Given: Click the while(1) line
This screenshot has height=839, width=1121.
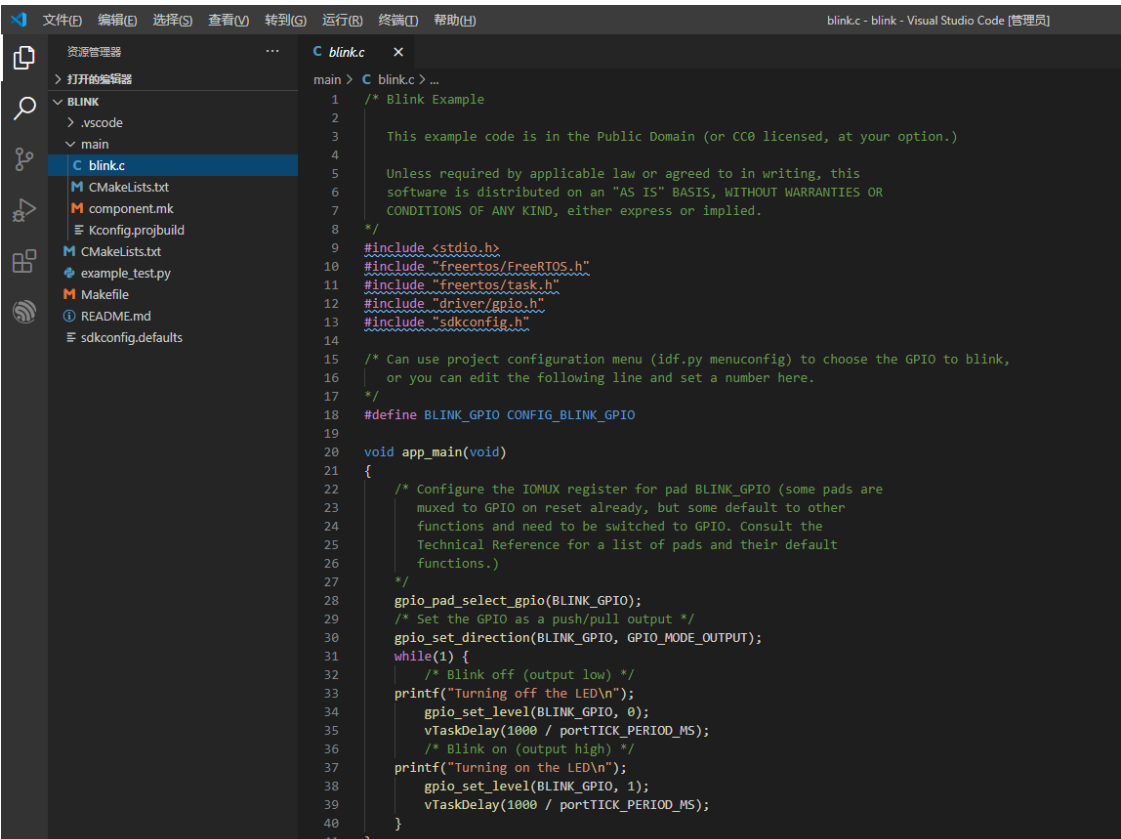Looking at the screenshot, I should [x=431, y=656].
